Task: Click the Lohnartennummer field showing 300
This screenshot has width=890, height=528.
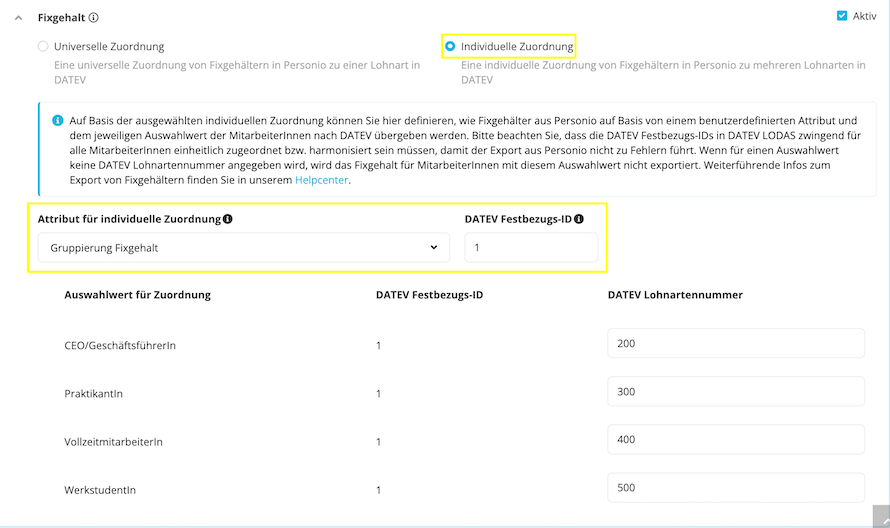Action: (x=736, y=391)
